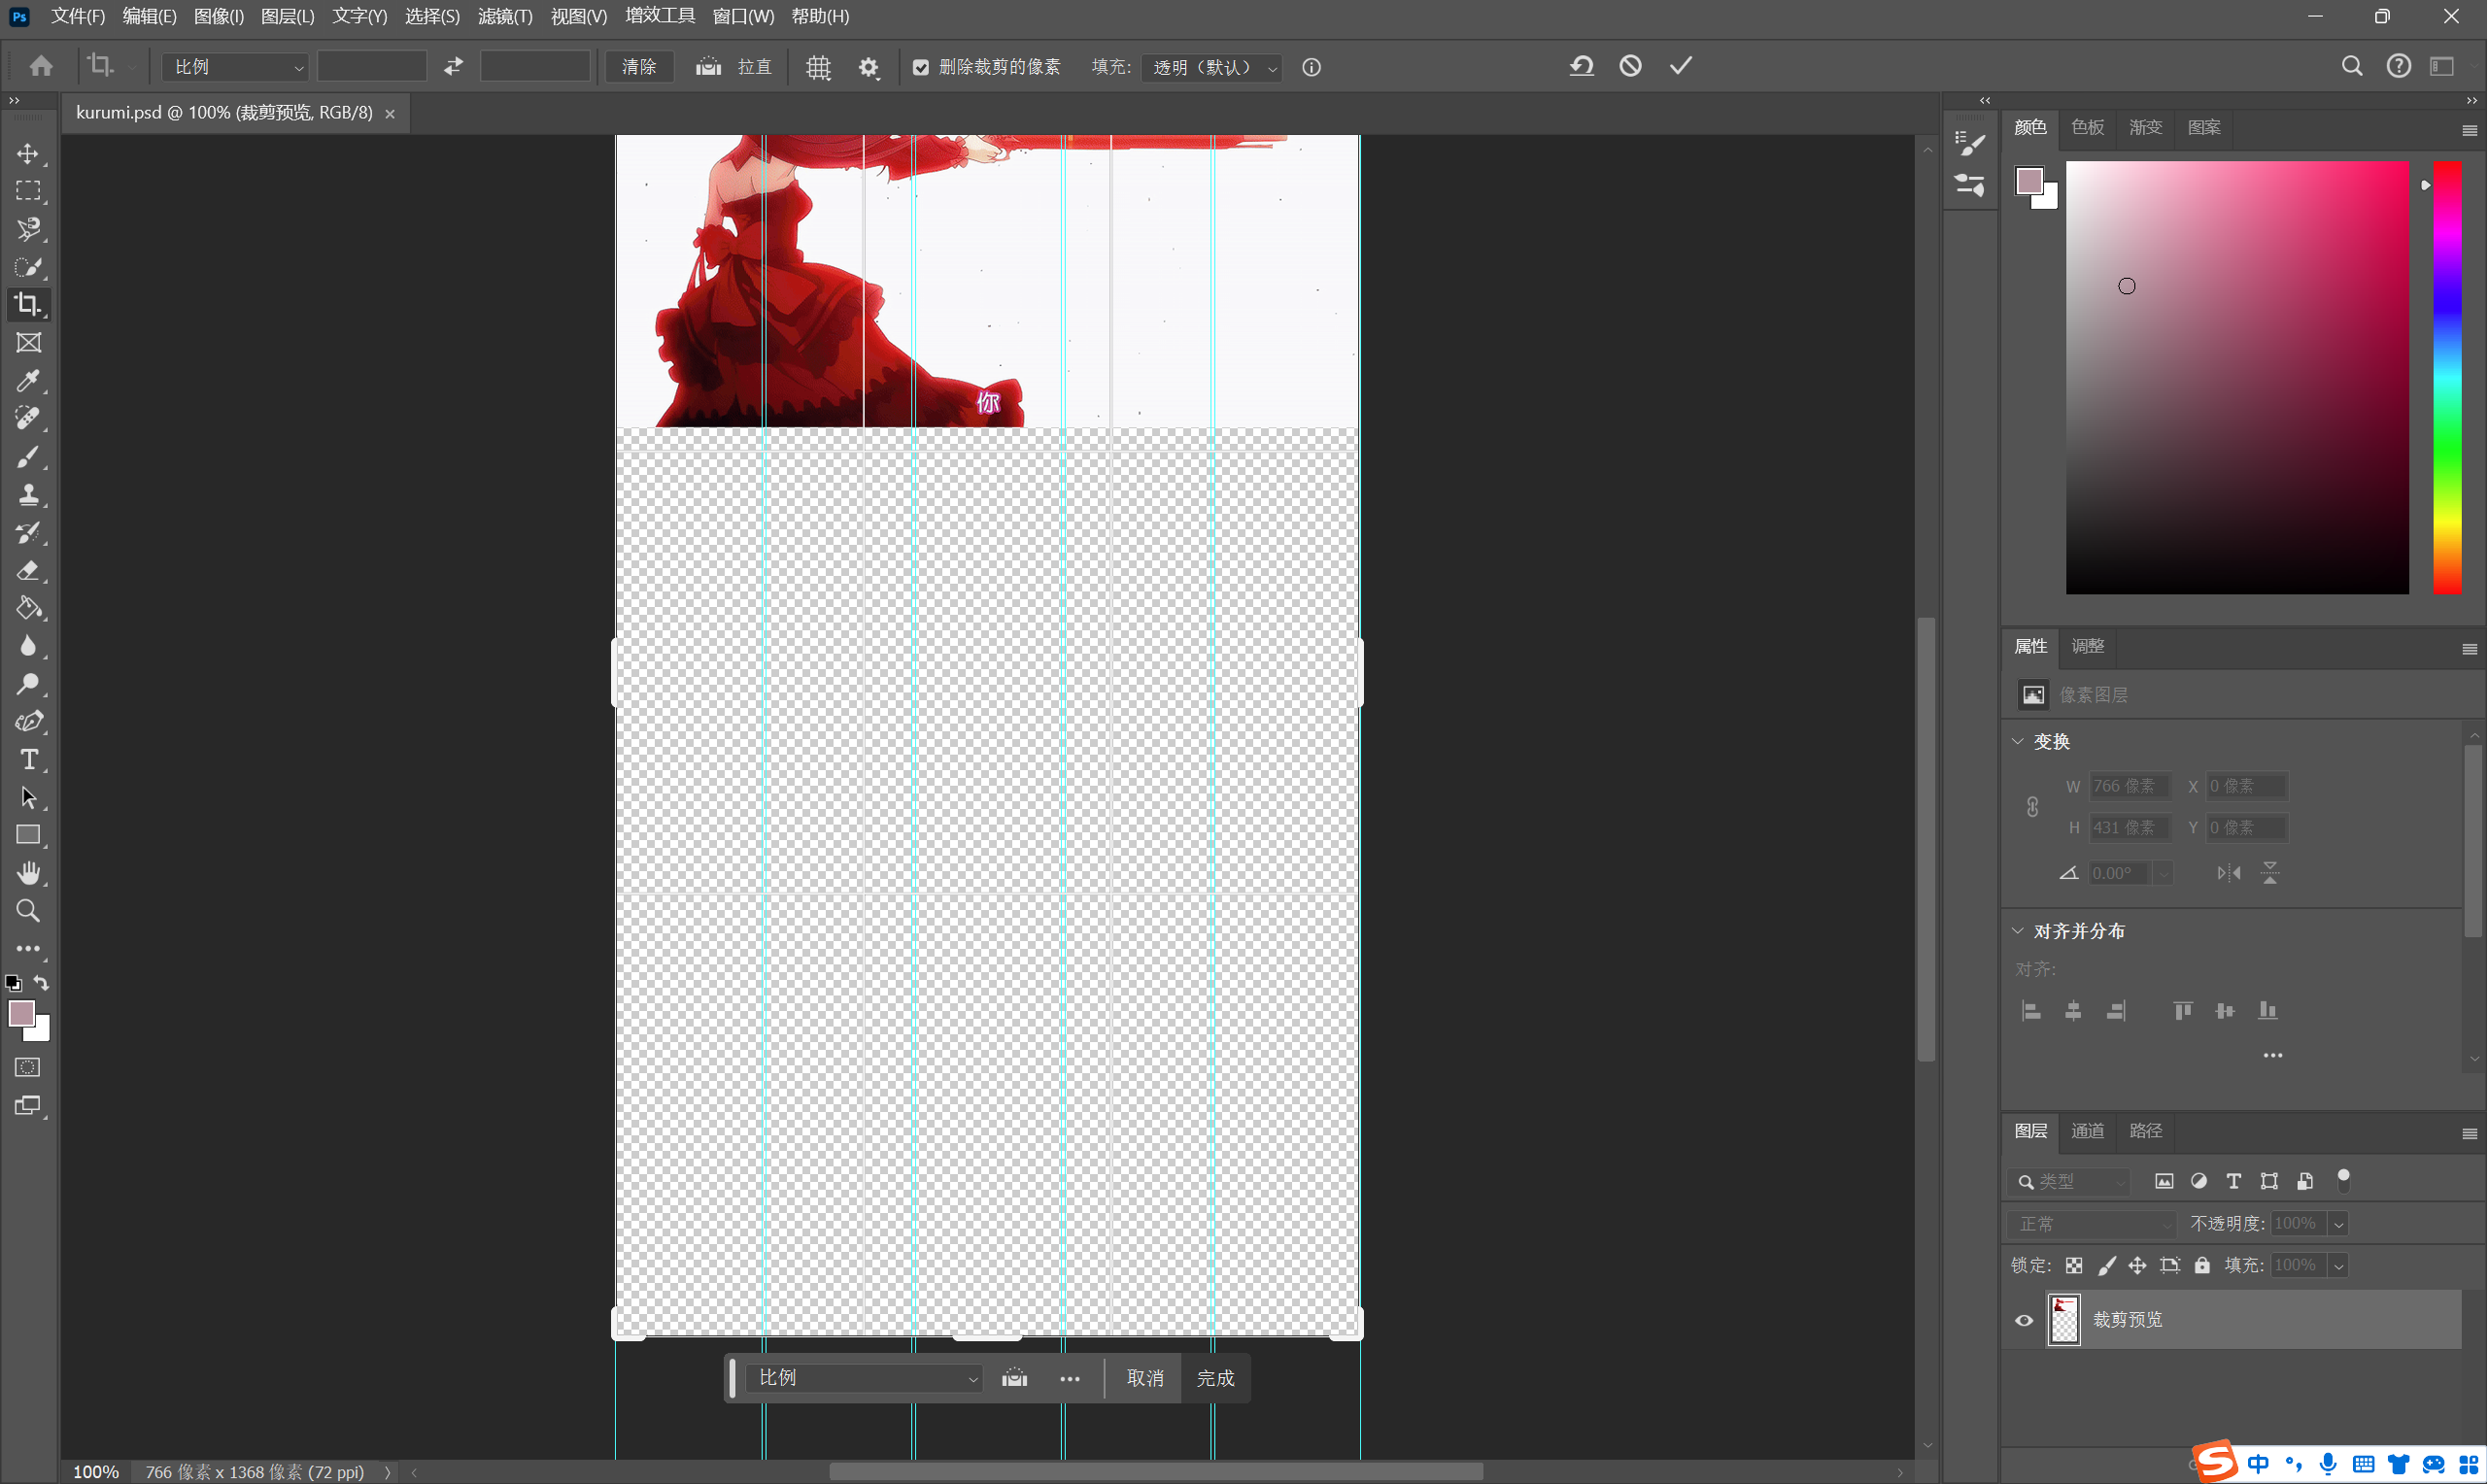The height and width of the screenshot is (1484, 2488).
Task: Click the foreground color swatch in toolbar
Action: [22, 1013]
